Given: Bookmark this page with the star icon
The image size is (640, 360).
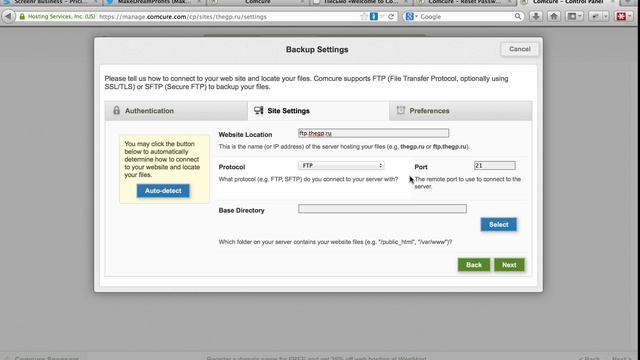Looking at the screenshot, I should click(364, 17).
